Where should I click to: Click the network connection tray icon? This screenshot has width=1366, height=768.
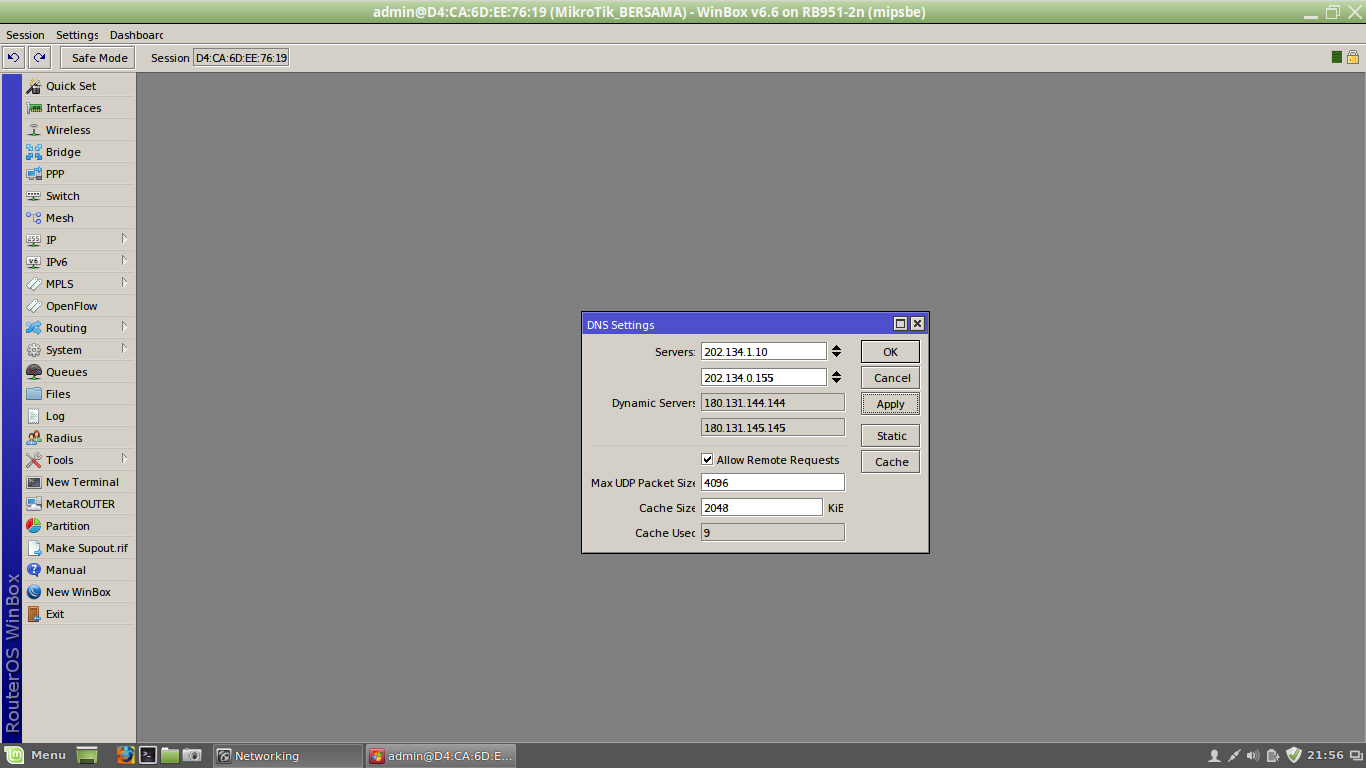click(1234, 755)
